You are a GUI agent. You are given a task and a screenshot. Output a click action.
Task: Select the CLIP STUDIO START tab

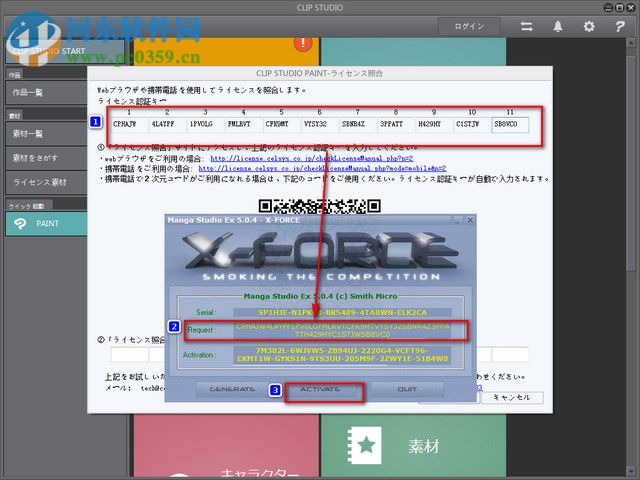tap(65, 51)
